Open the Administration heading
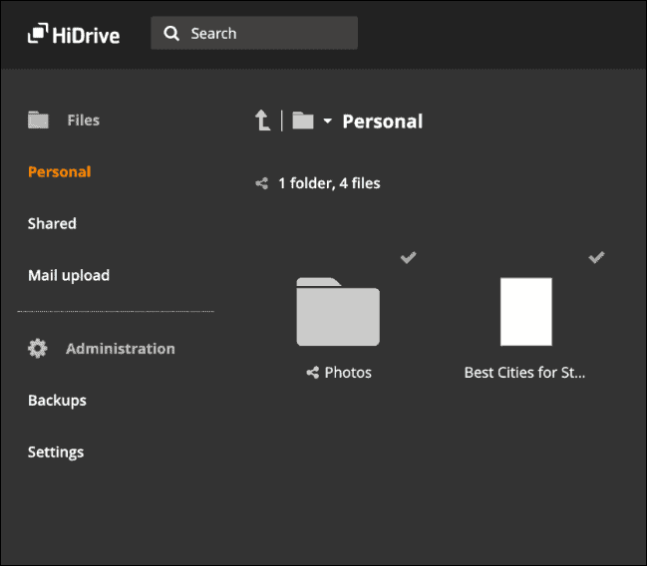 click(120, 349)
